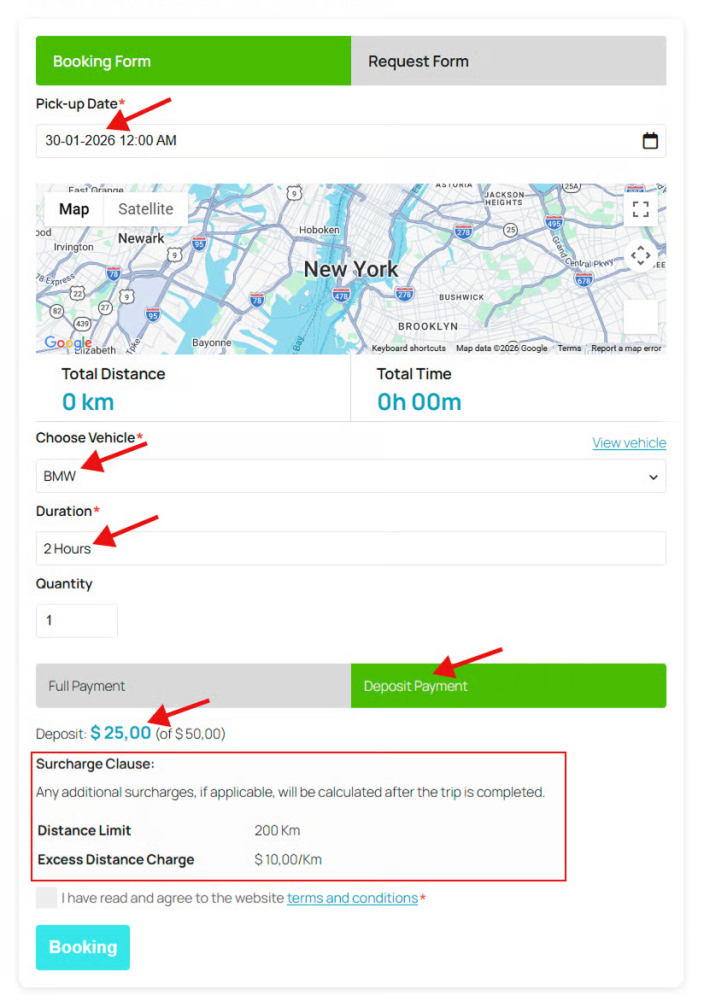
Task: Click the map camera pan control
Action: (640, 256)
